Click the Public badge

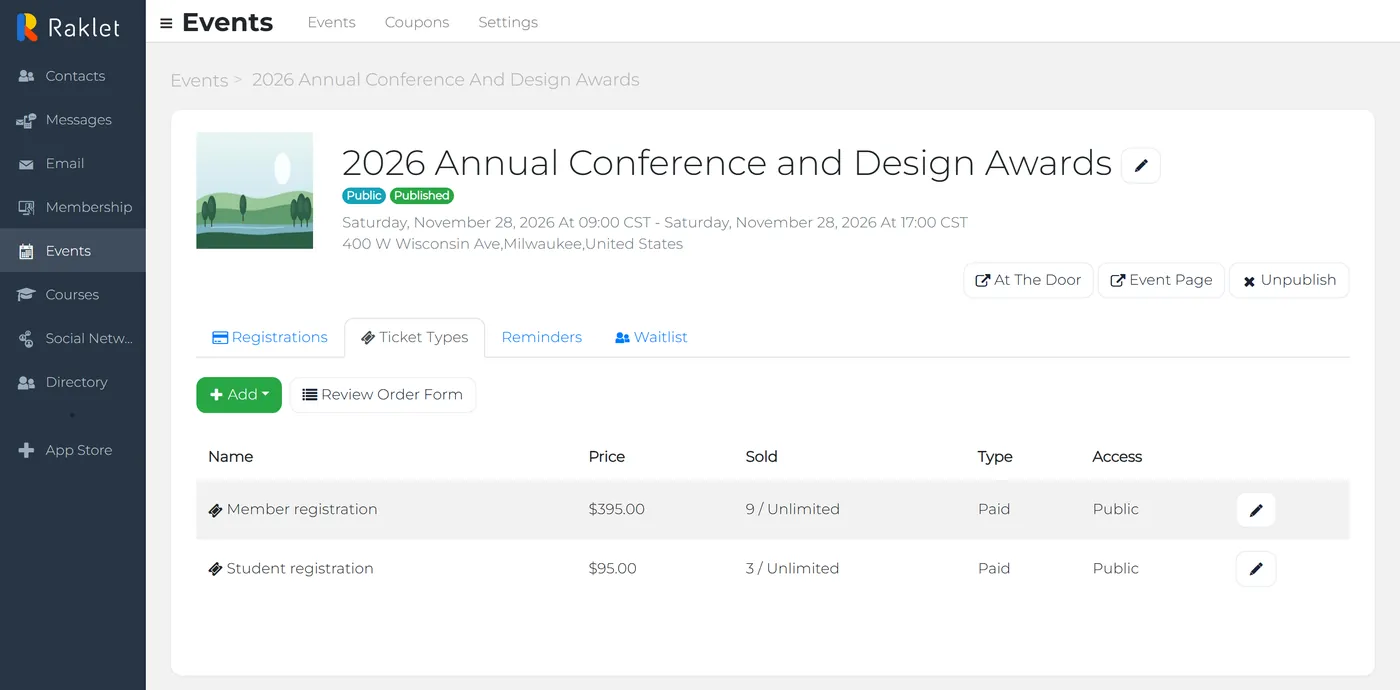pyautogui.click(x=364, y=196)
